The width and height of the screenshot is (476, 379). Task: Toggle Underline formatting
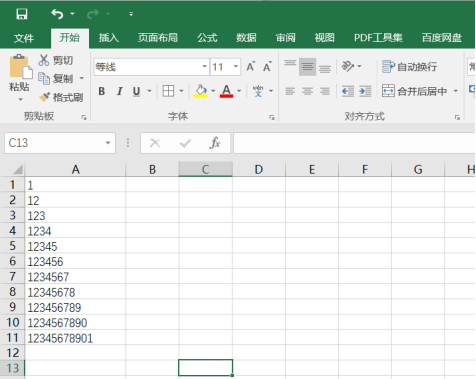136,91
